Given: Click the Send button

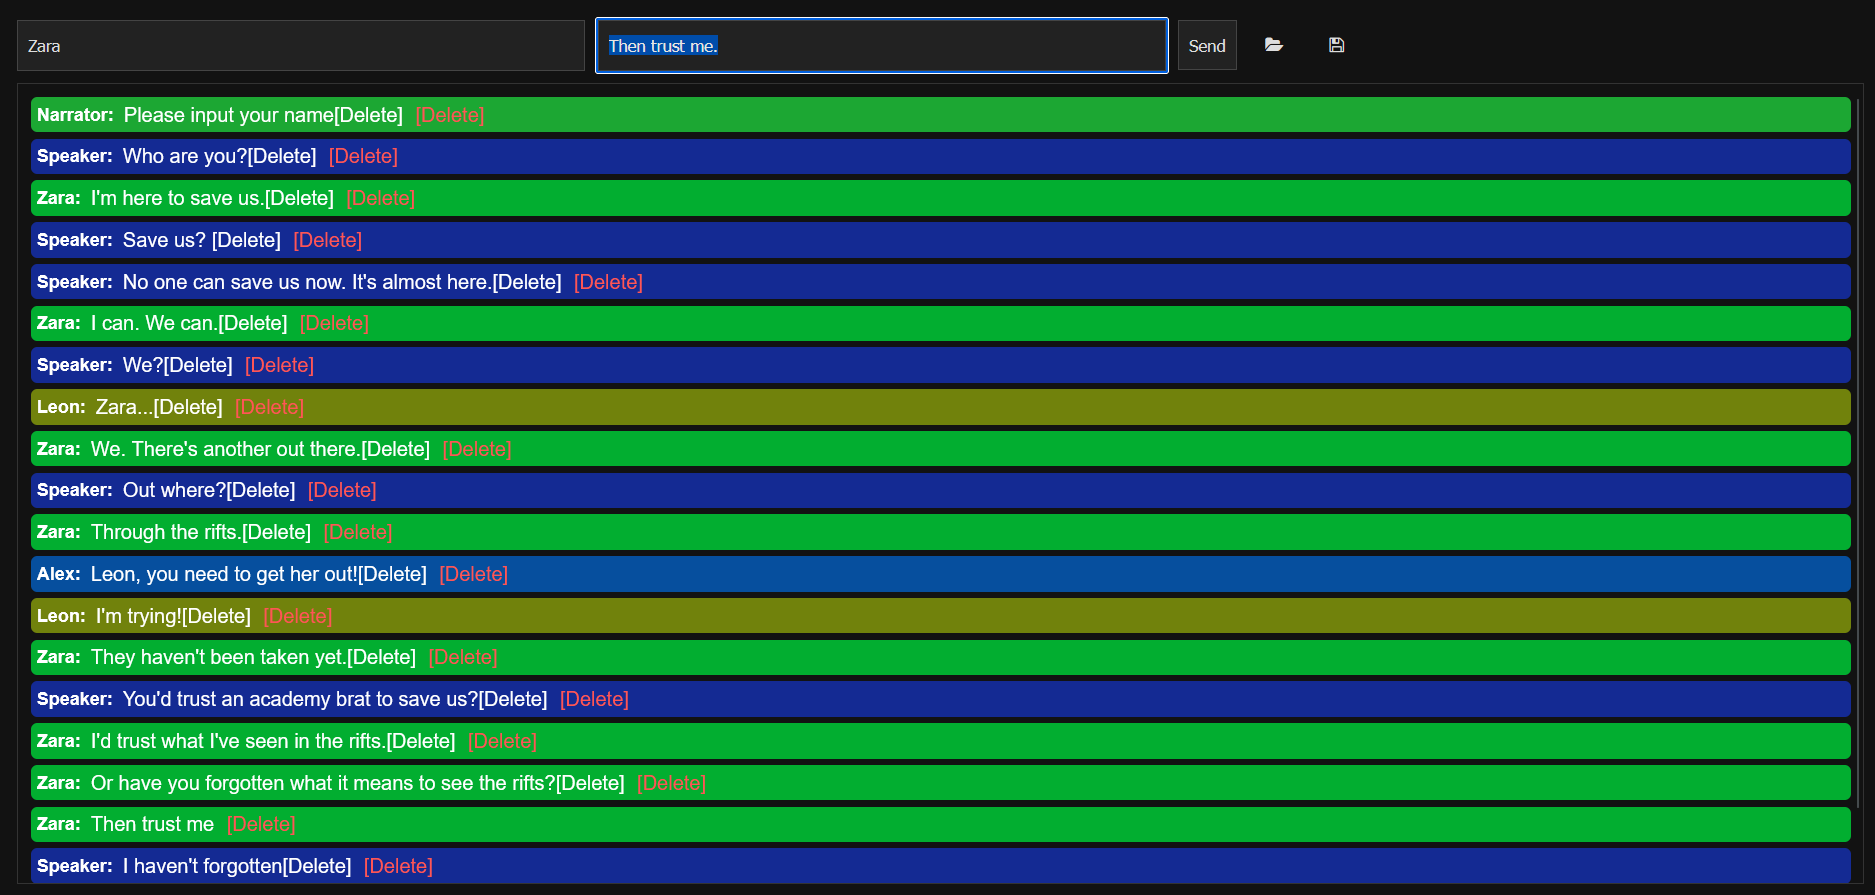Looking at the screenshot, I should tap(1207, 46).
